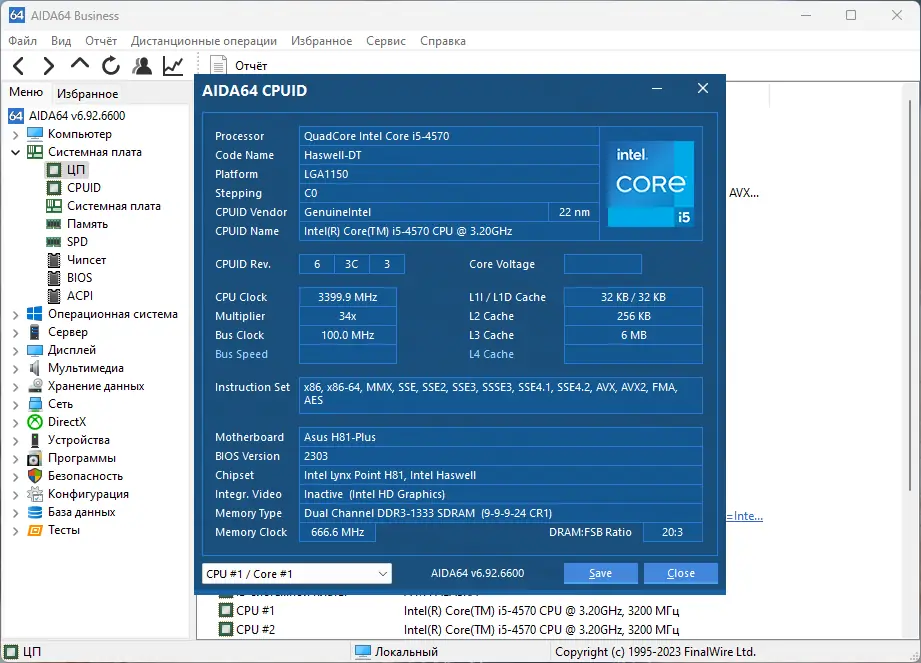Collapse the Системная плата tree node
This screenshot has height=663, width=921.
(15, 153)
